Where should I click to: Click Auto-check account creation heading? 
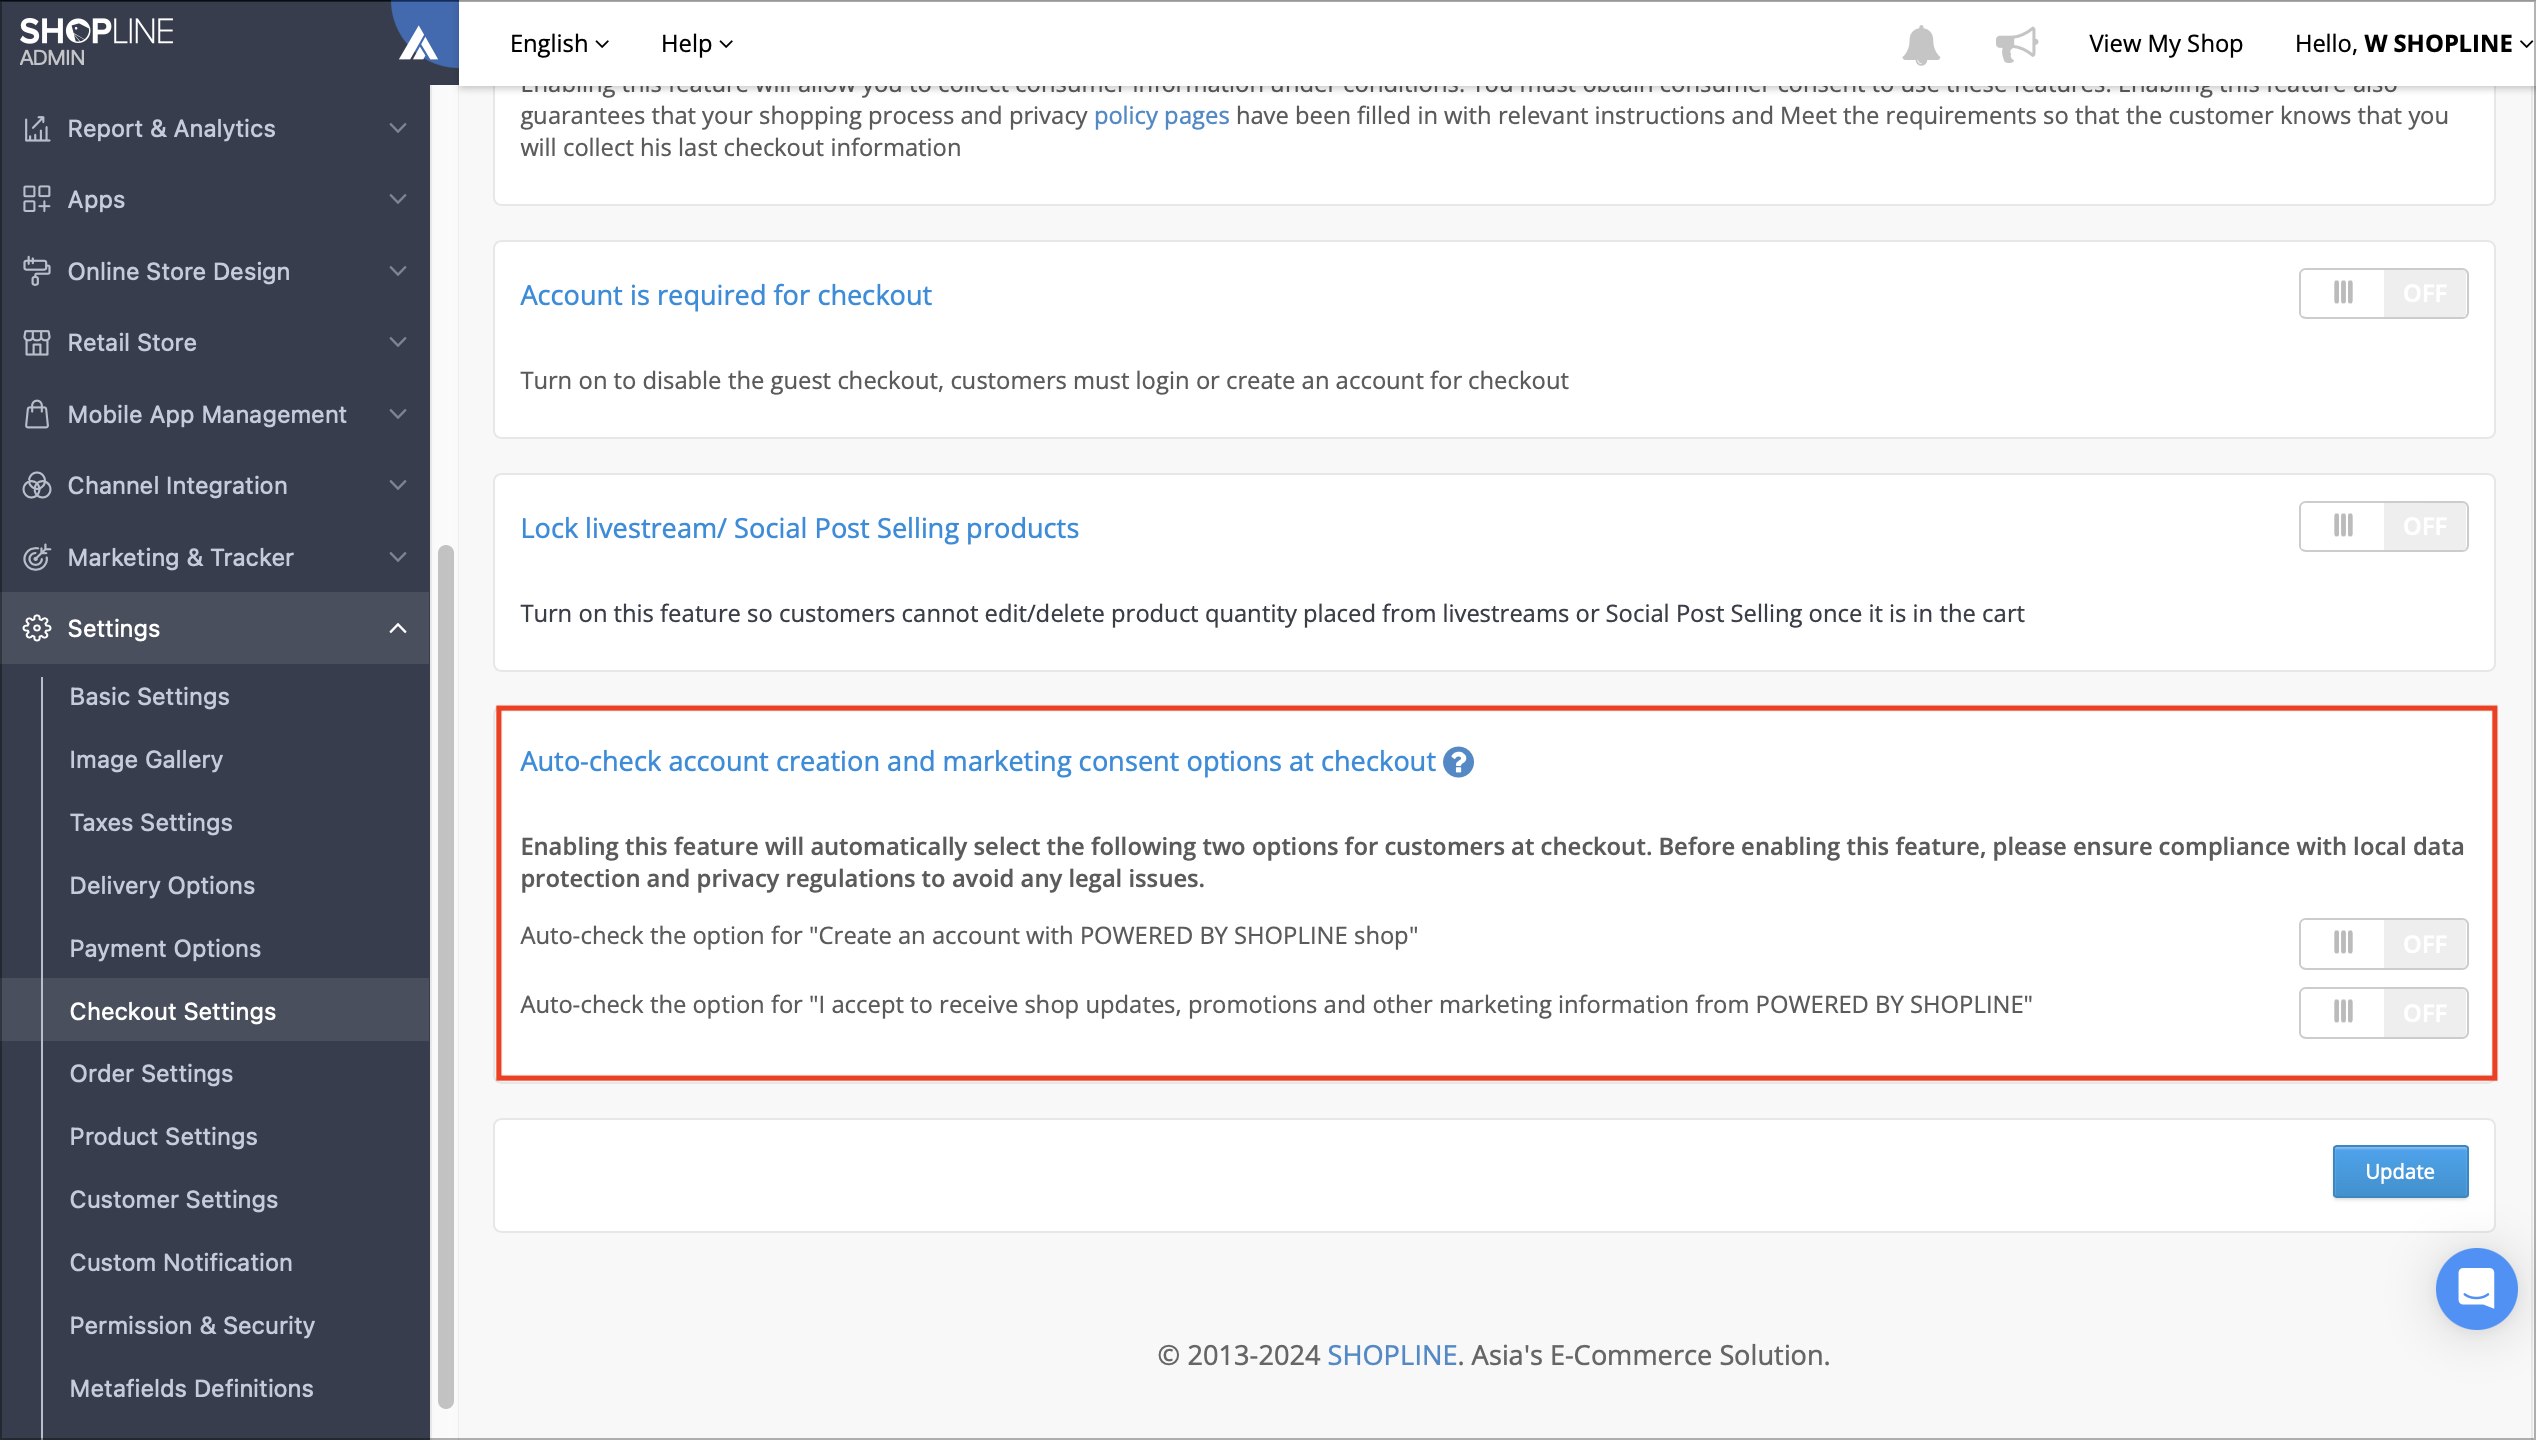pyautogui.click(x=977, y=761)
